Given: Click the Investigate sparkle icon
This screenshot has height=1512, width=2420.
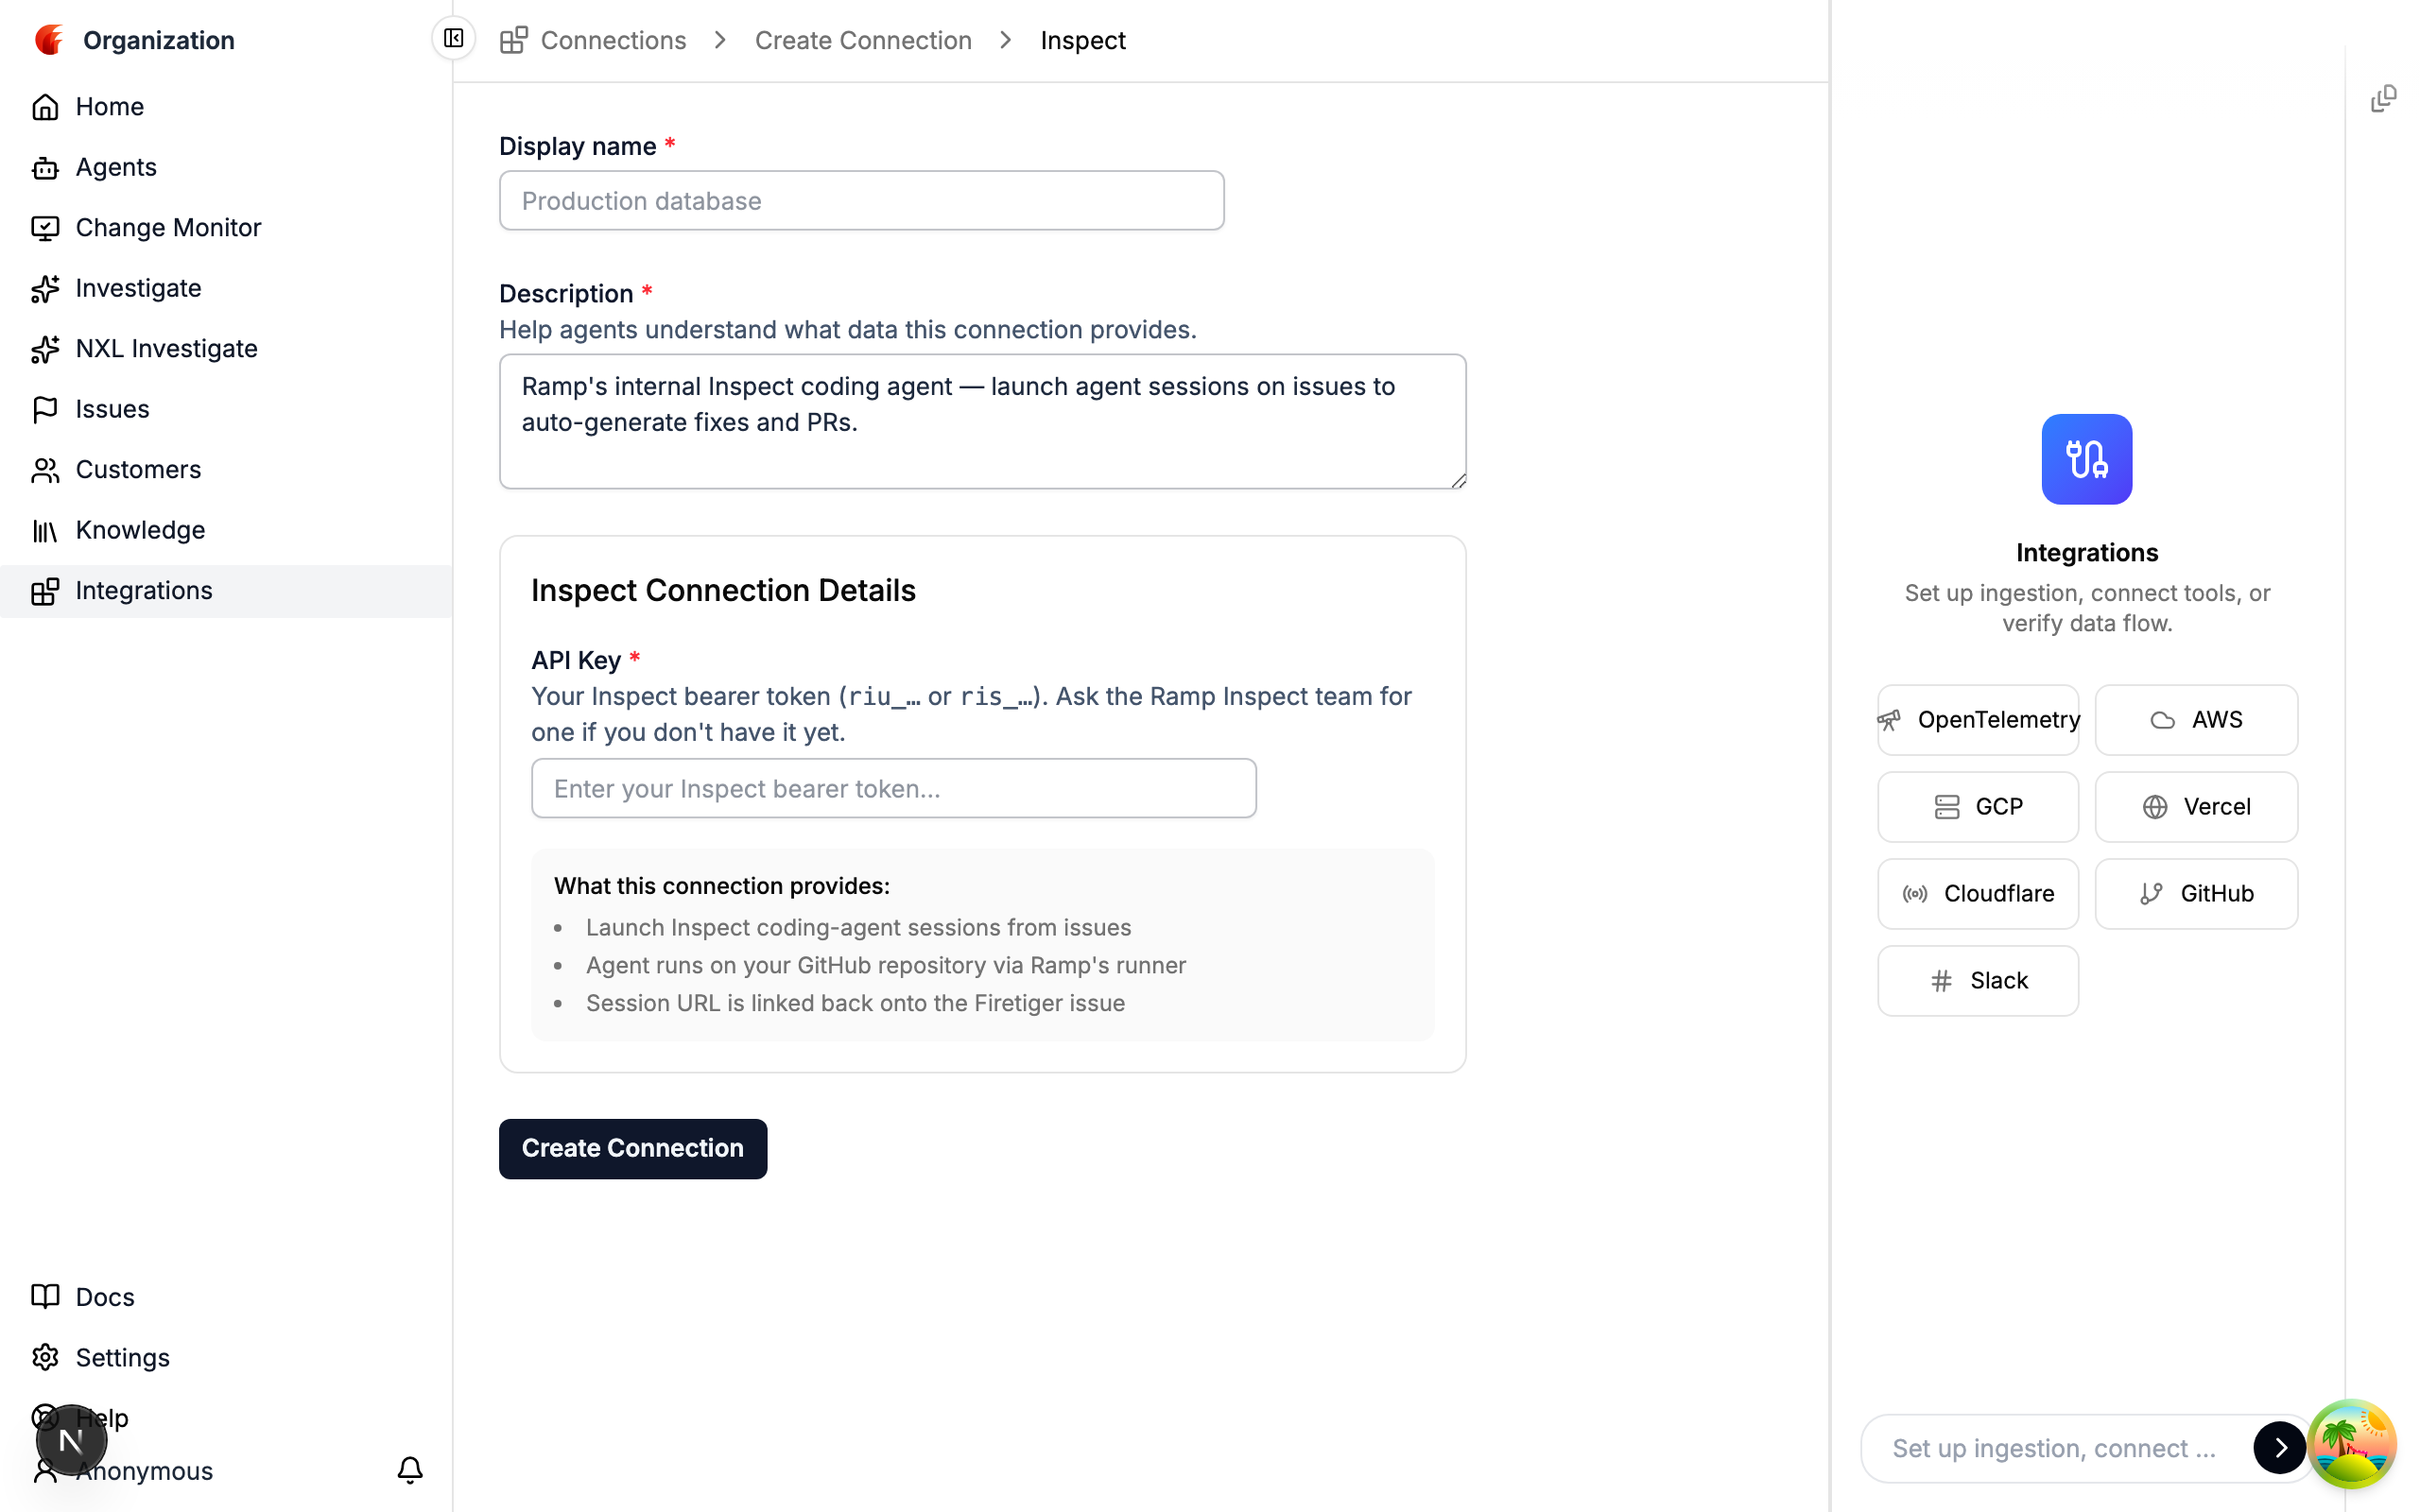Looking at the screenshot, I should 46,288.
